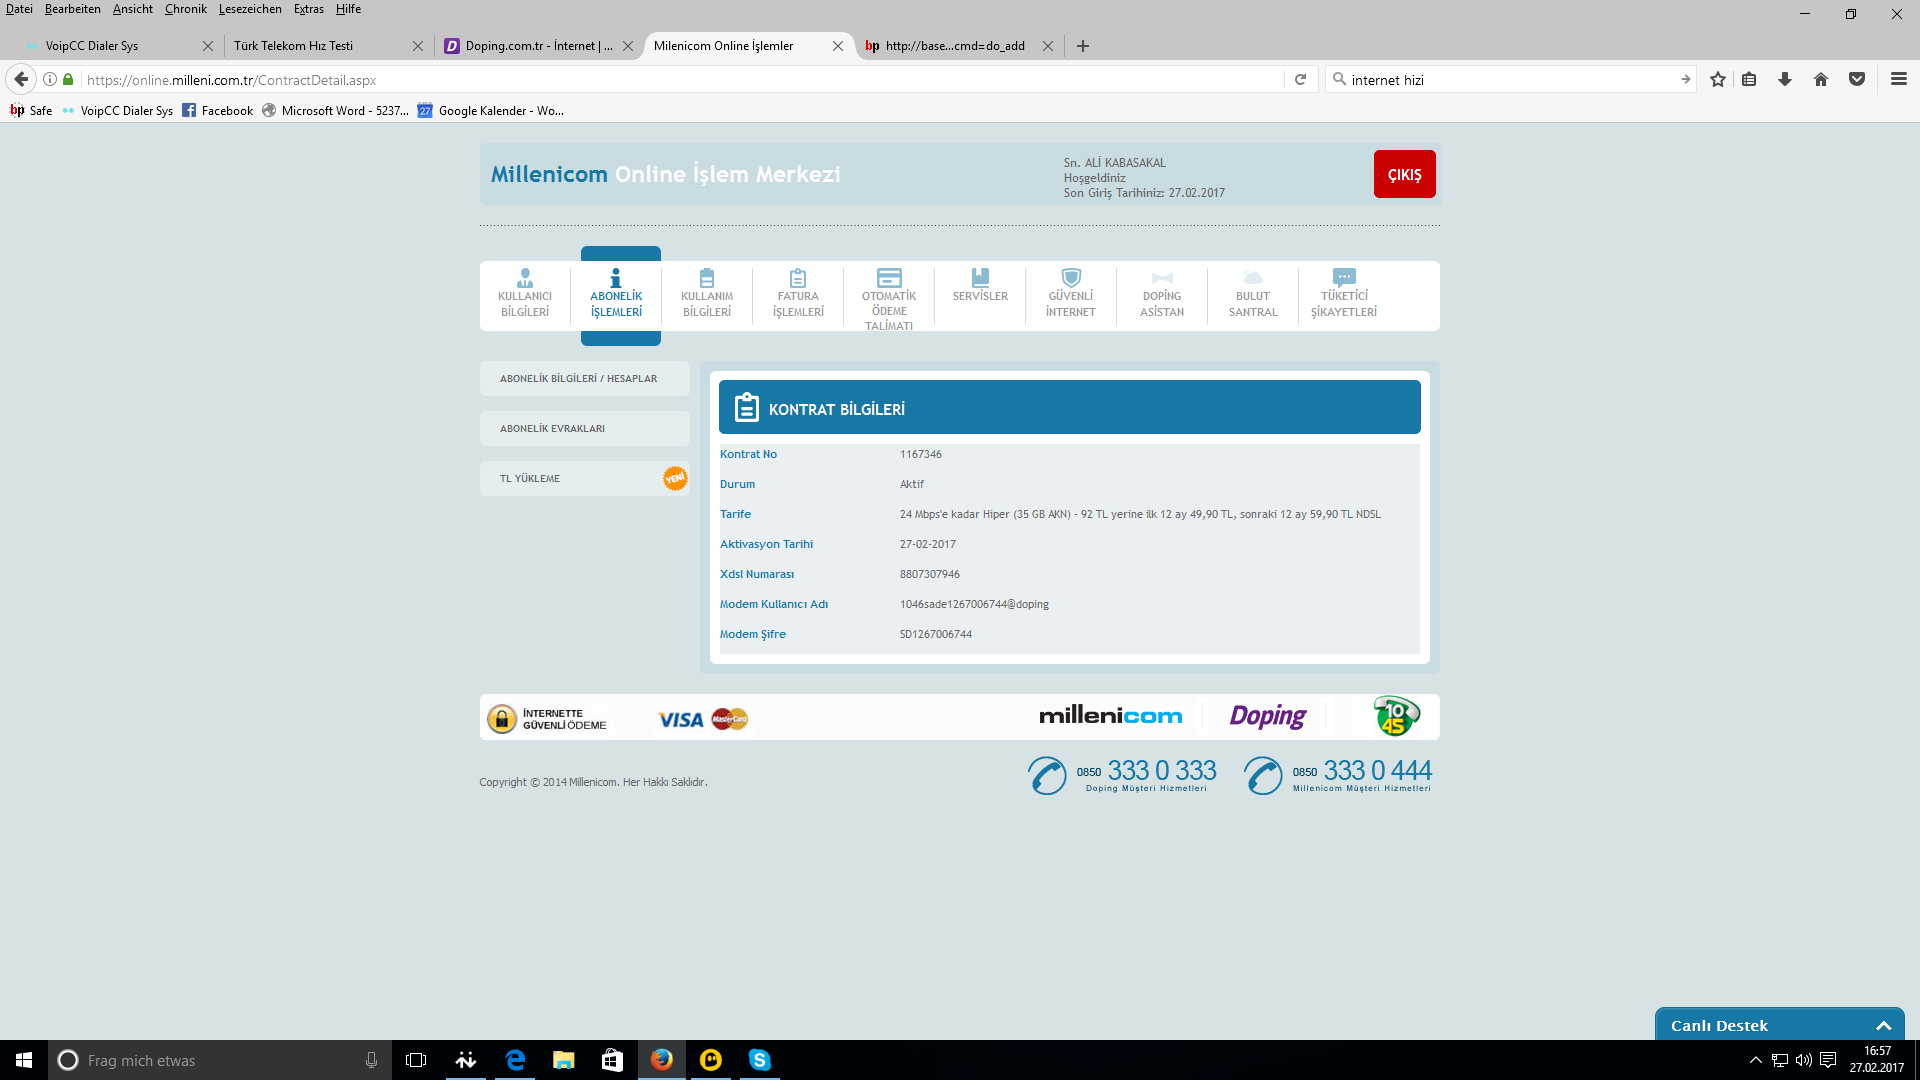
Task: Open Bulut Santral cloud icon
Action: pos(1253,277)
